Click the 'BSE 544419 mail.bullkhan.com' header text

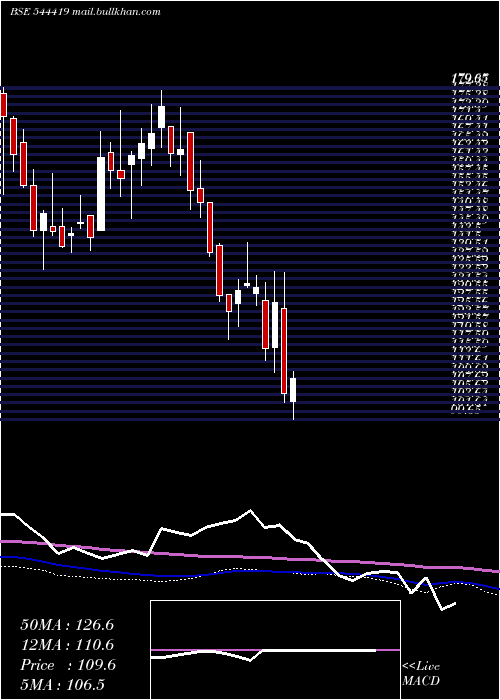click(x=85, y=12)
